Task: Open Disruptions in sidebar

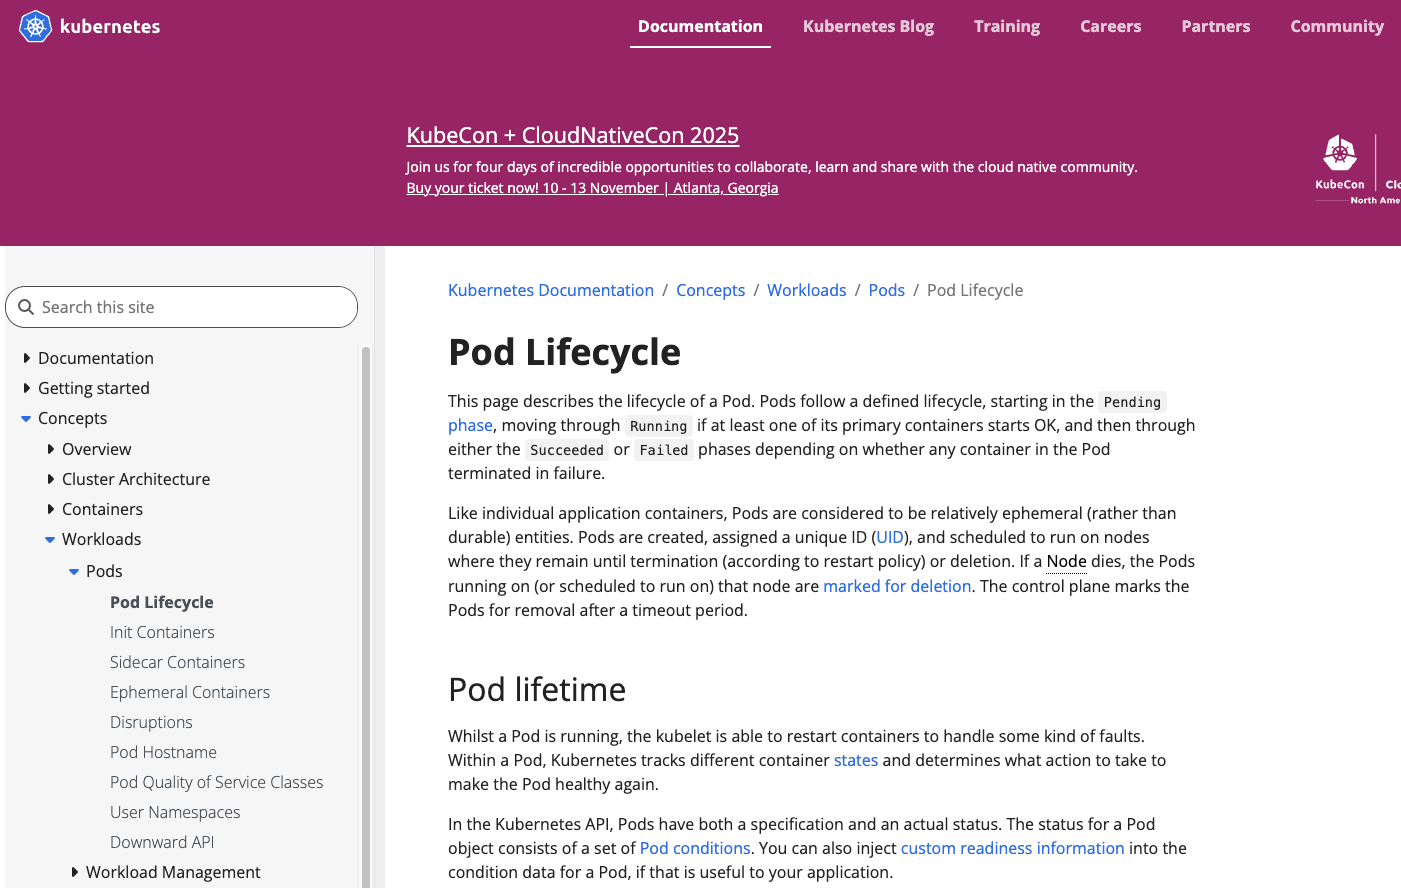Action: point(151,722)
